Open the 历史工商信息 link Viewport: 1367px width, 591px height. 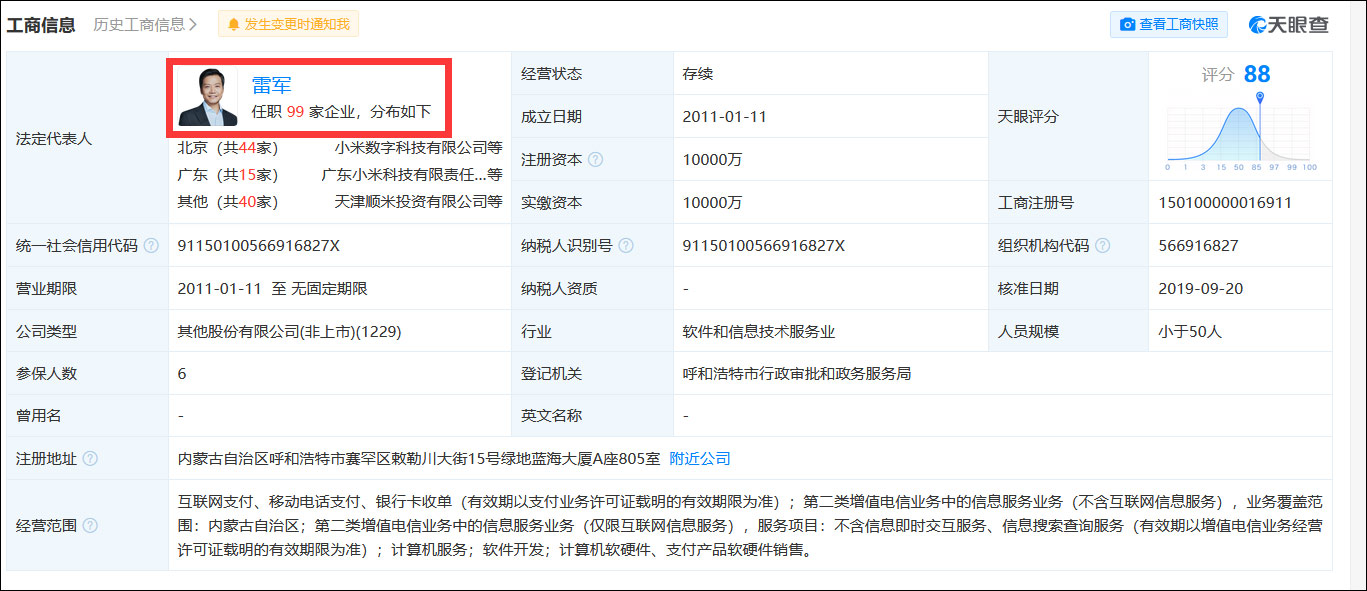(x=145, y=24)
